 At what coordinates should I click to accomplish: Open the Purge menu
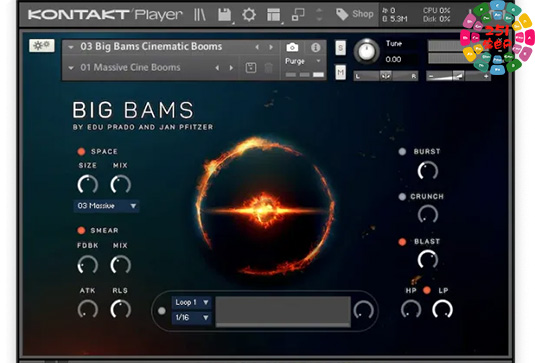303,61
